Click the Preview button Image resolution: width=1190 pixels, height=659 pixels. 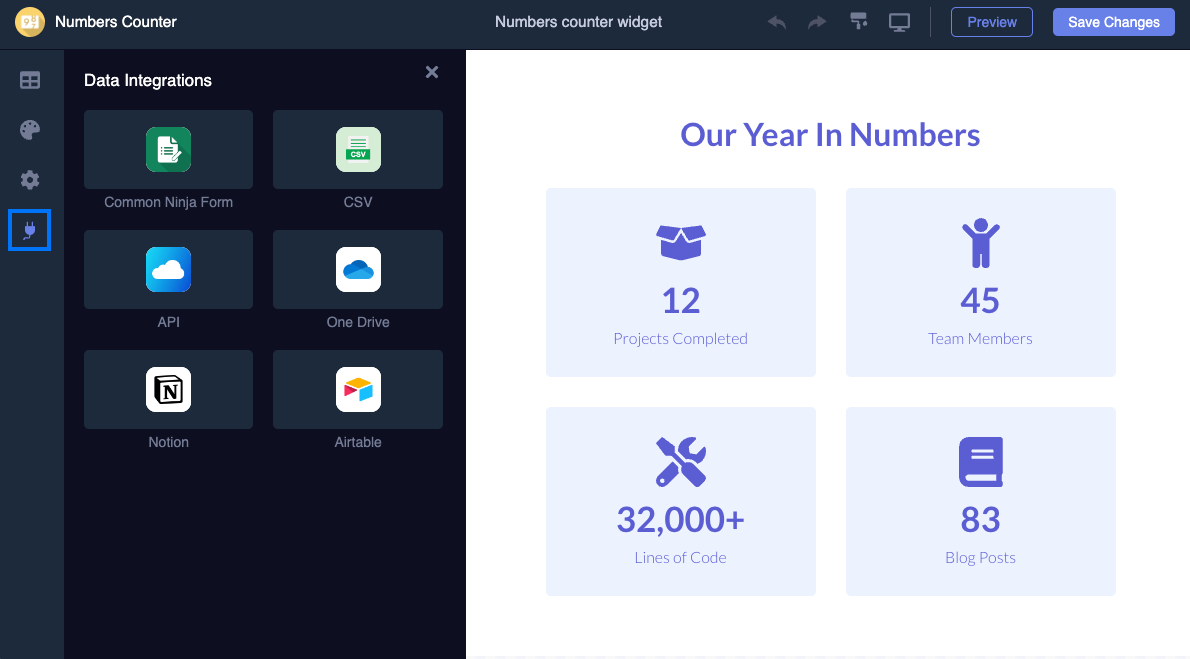[992, 22]
